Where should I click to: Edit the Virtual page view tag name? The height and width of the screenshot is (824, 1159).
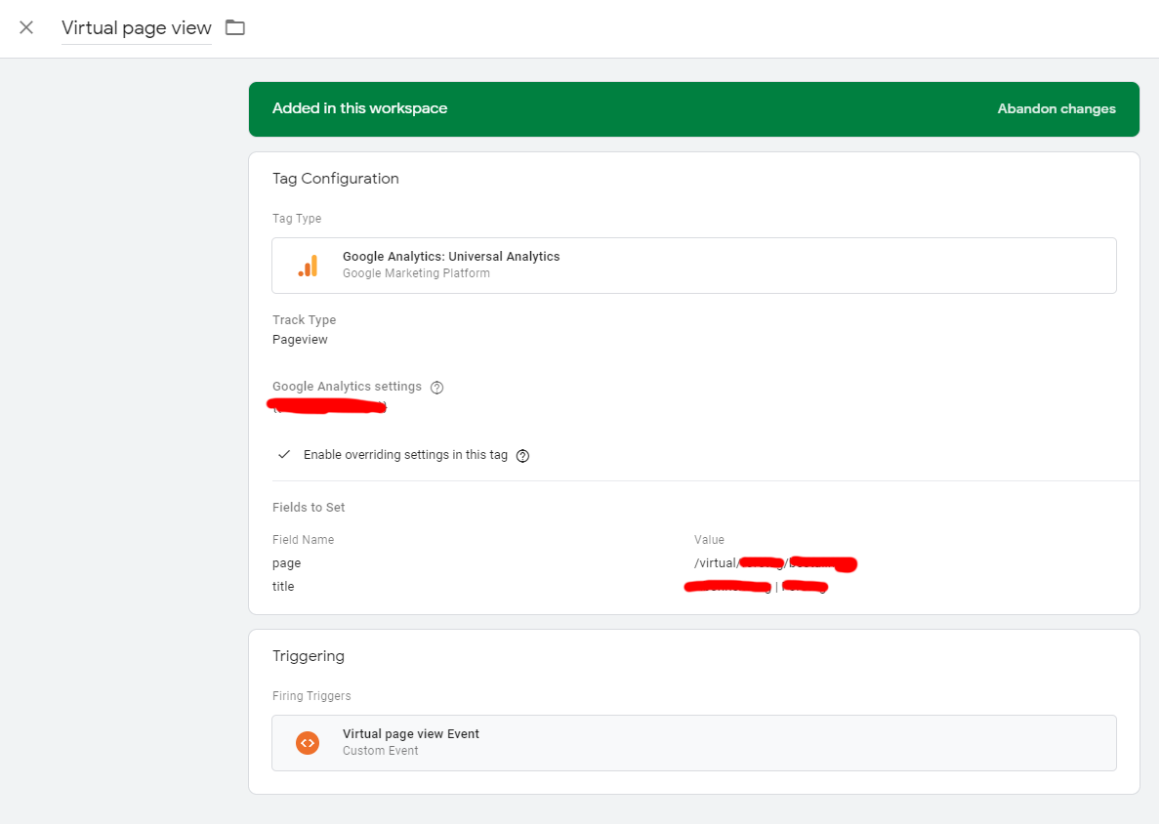click(x=136, y=28)
